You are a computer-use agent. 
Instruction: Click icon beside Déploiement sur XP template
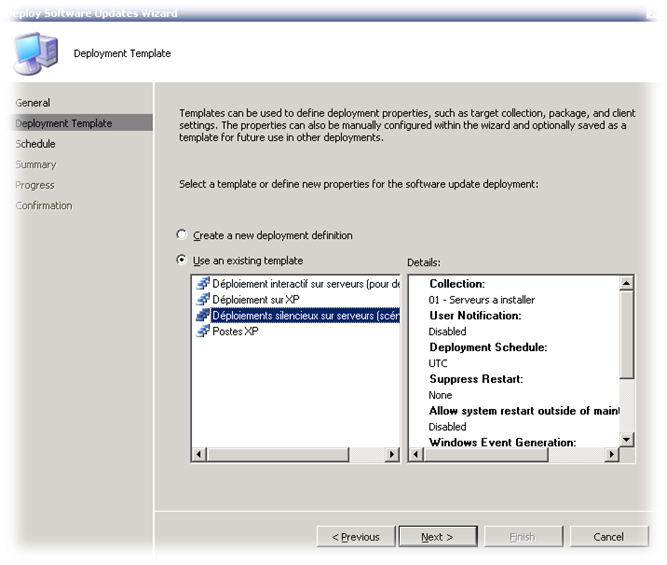coord(202,300)
